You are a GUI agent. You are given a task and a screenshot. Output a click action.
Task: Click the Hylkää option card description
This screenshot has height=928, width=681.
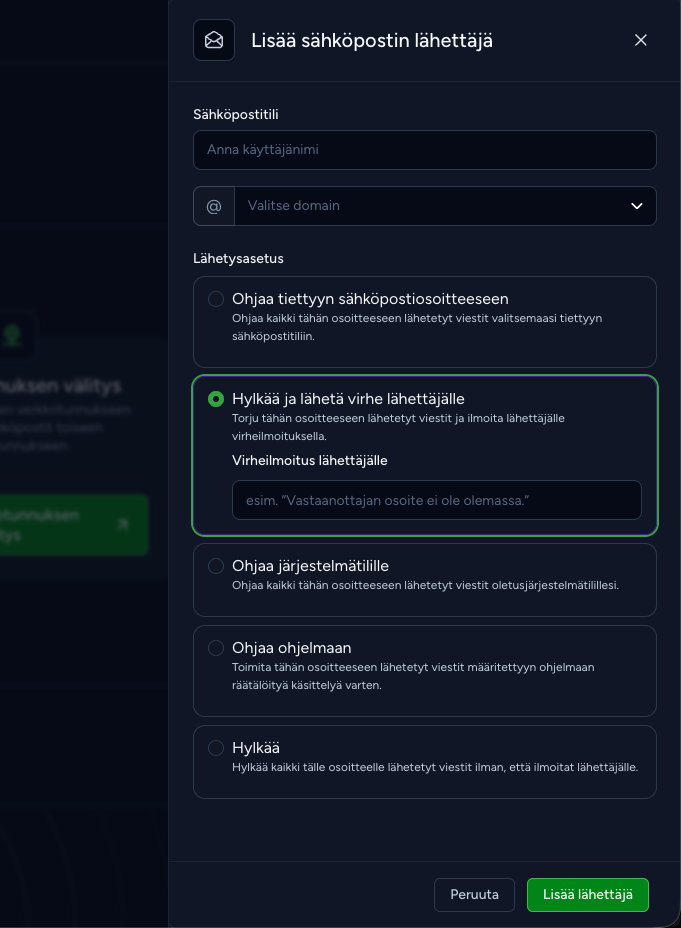click(435, 768)
